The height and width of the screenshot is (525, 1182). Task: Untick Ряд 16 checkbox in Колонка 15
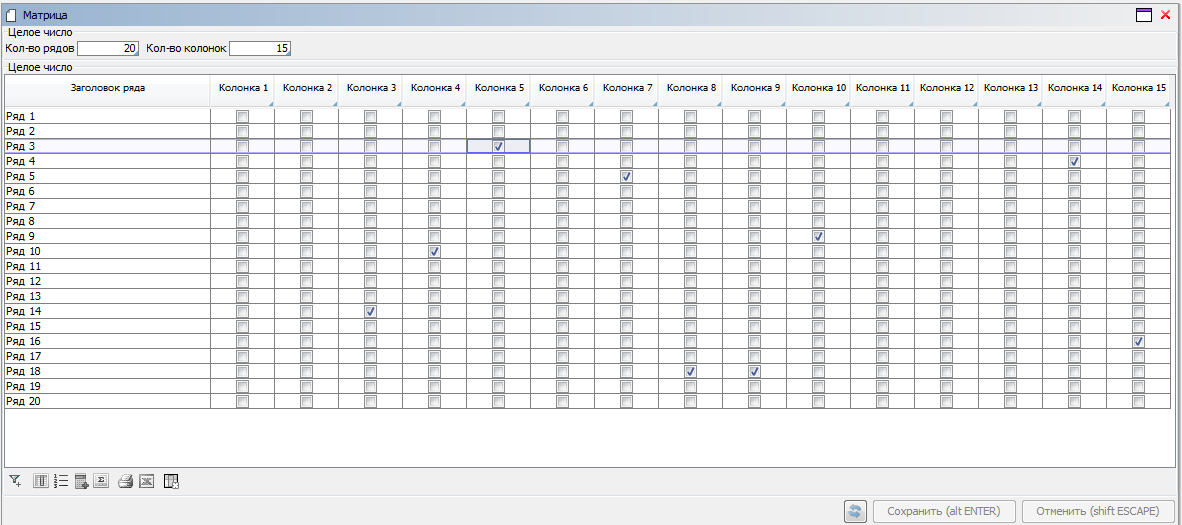(1138, 341)
